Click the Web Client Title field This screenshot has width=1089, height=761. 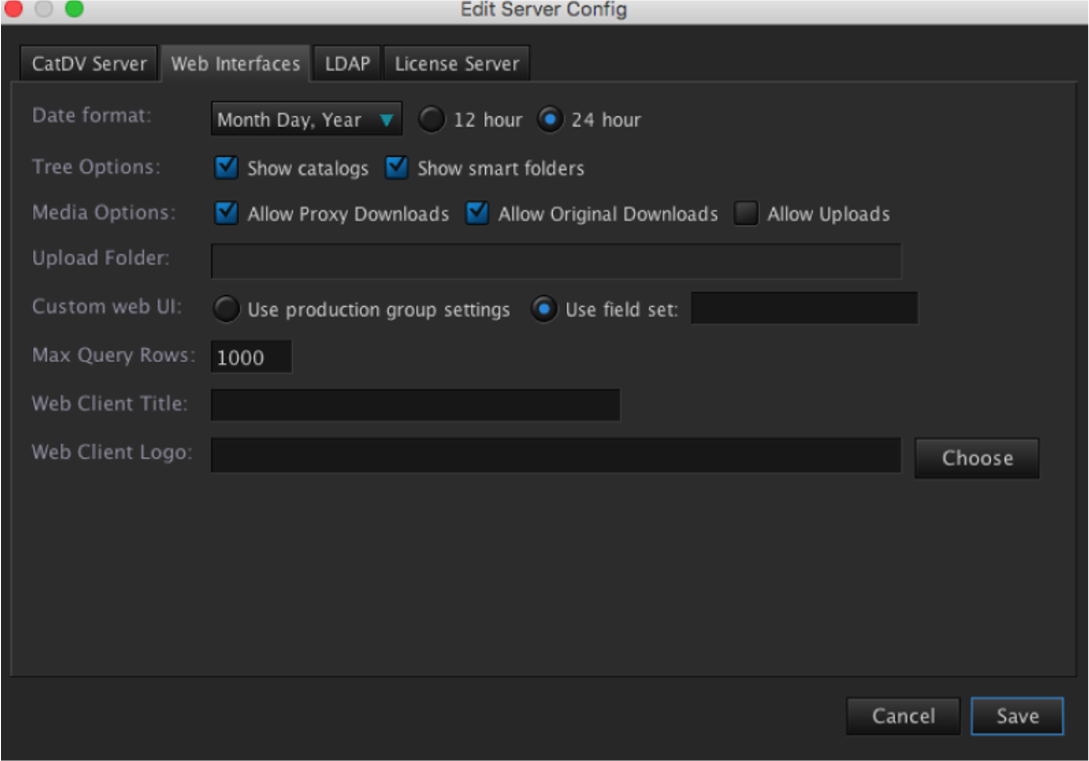coord(415,405)
